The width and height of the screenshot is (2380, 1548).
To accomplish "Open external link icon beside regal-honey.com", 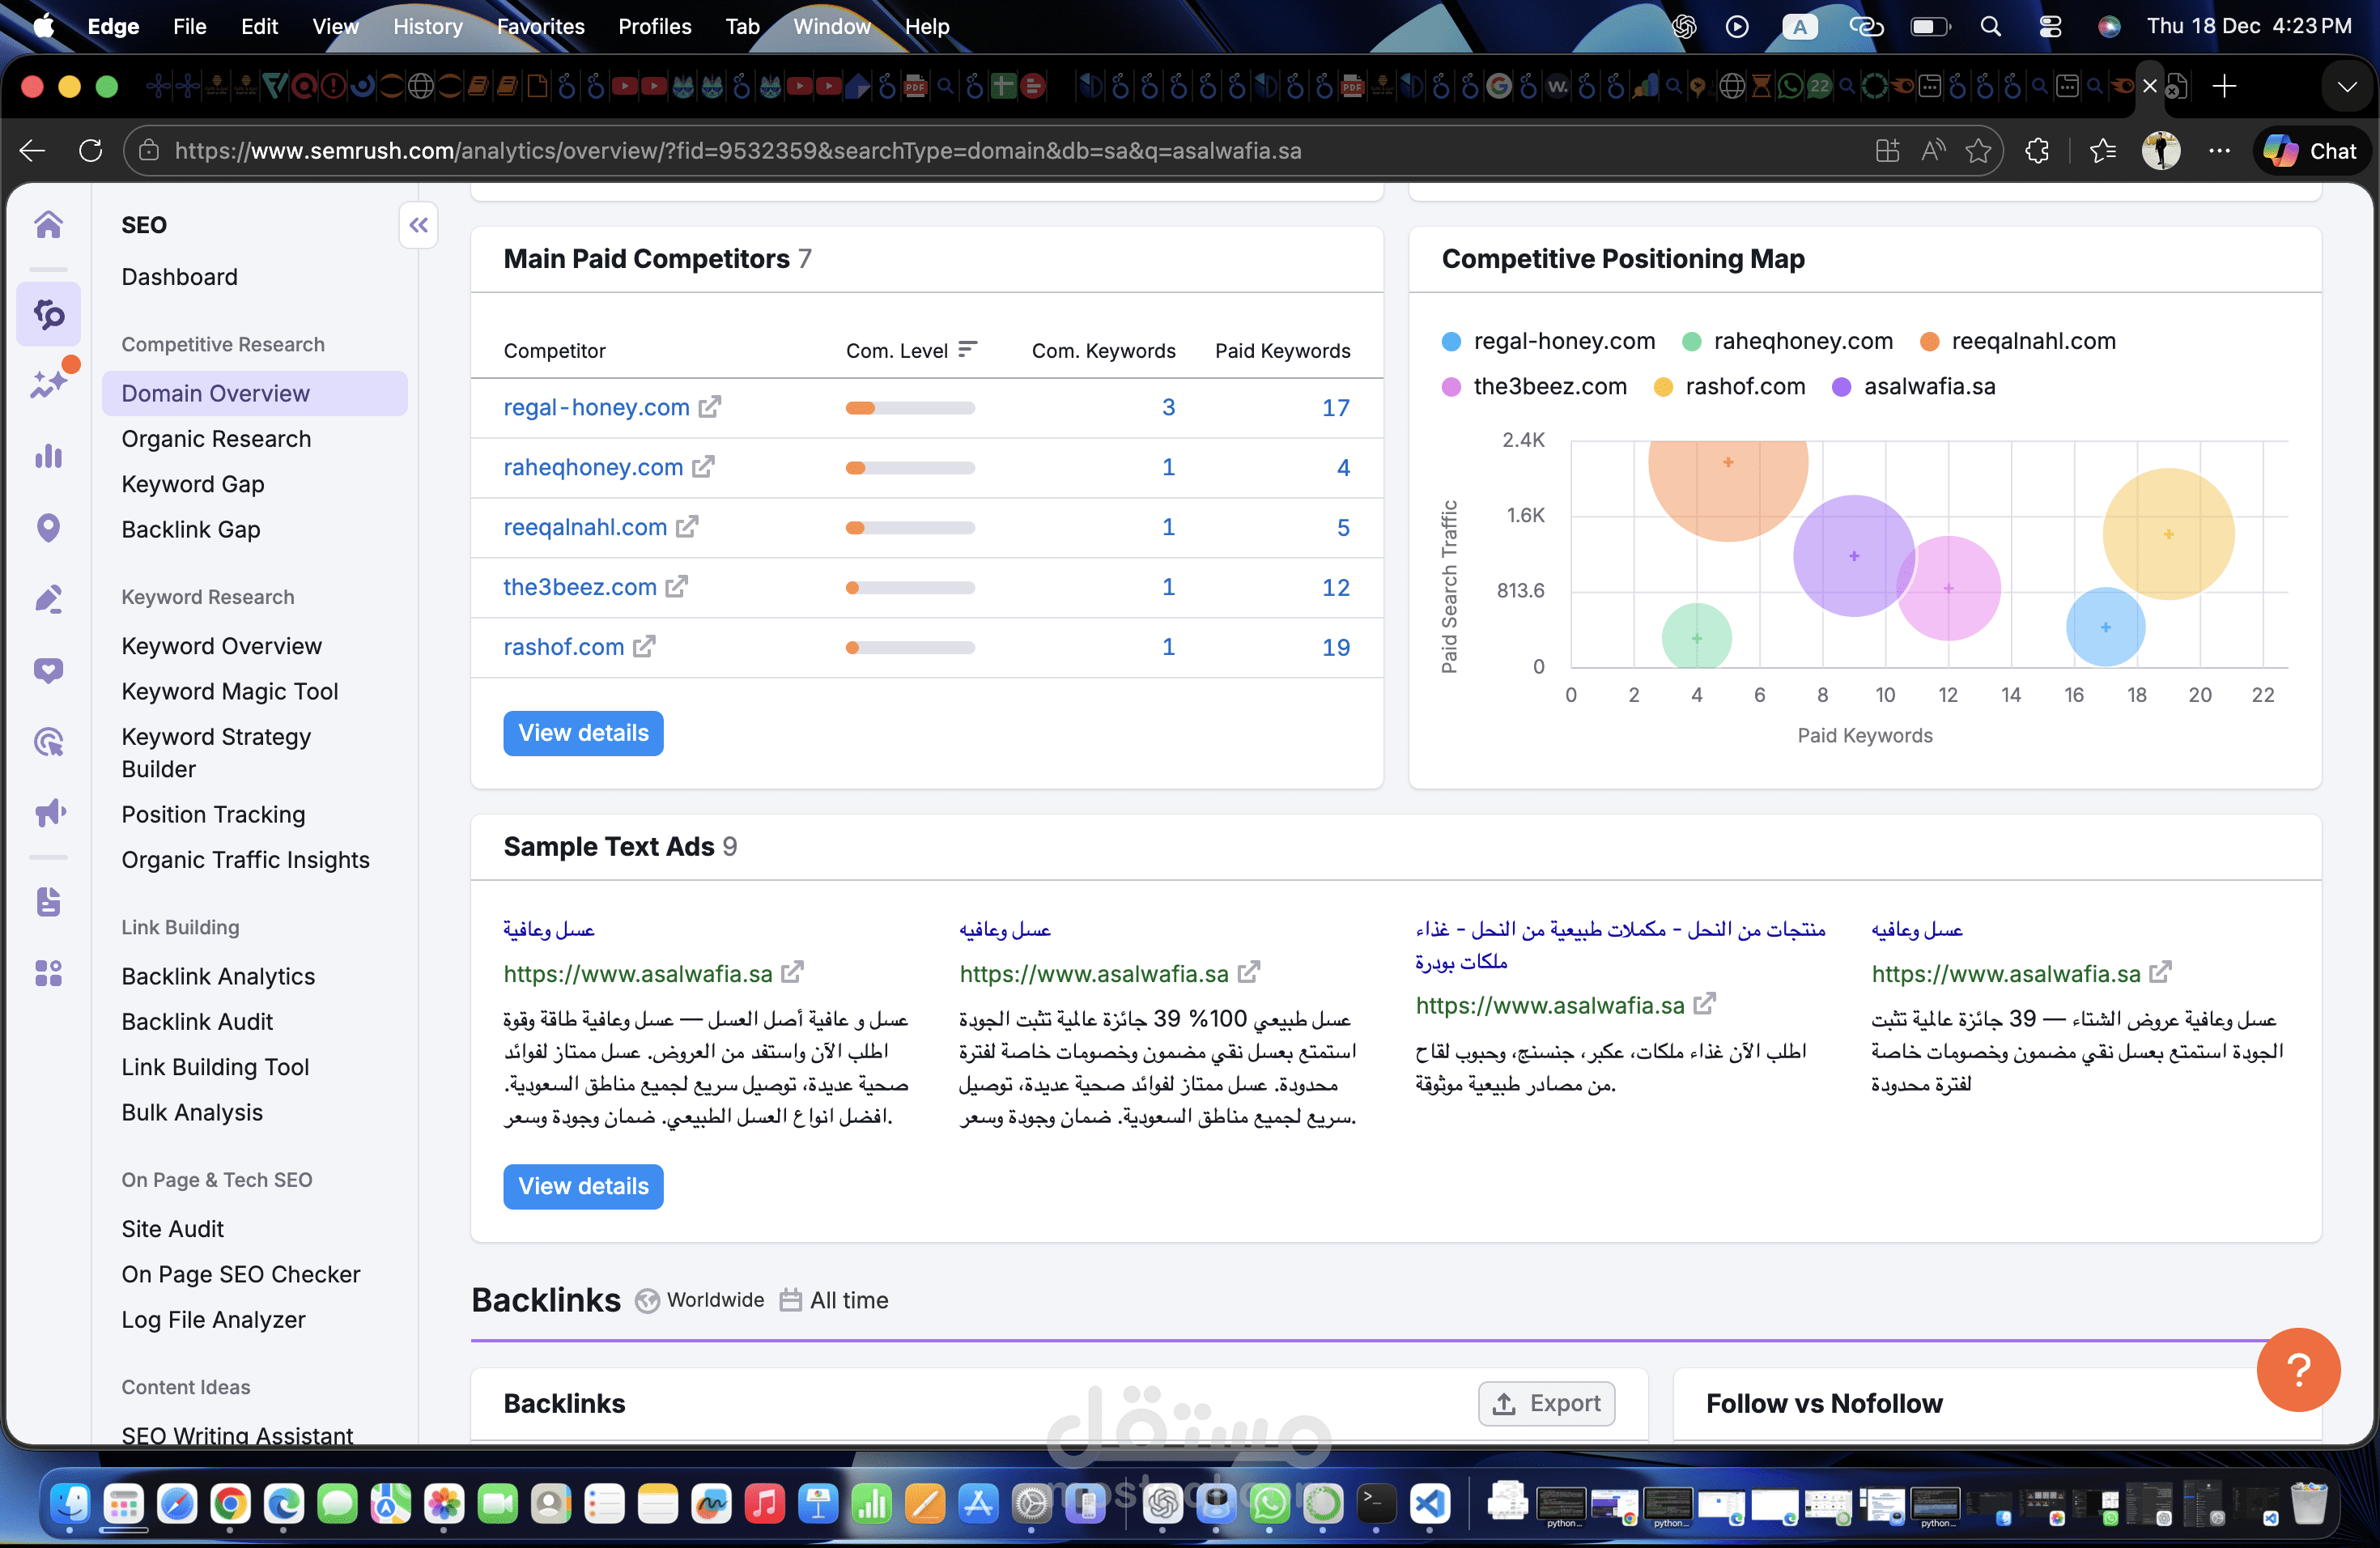I will point(710,407).
